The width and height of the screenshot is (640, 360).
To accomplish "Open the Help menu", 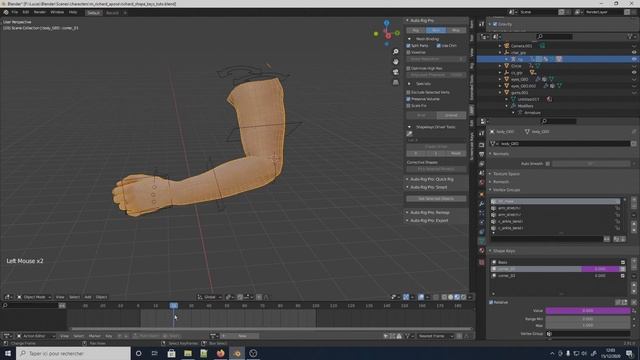I will coord(73,12).
